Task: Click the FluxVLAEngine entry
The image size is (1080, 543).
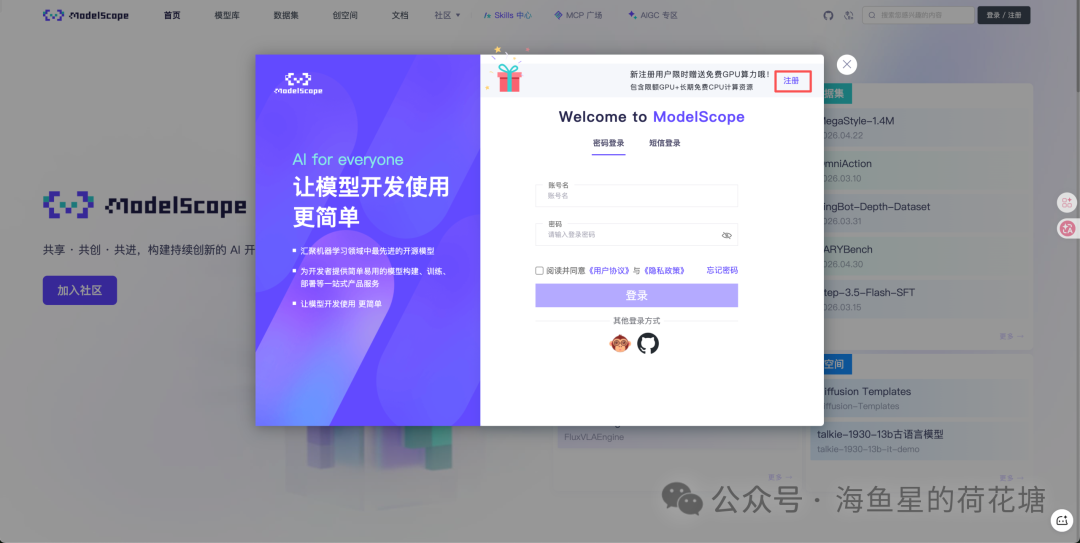Action: click(594, 437)
